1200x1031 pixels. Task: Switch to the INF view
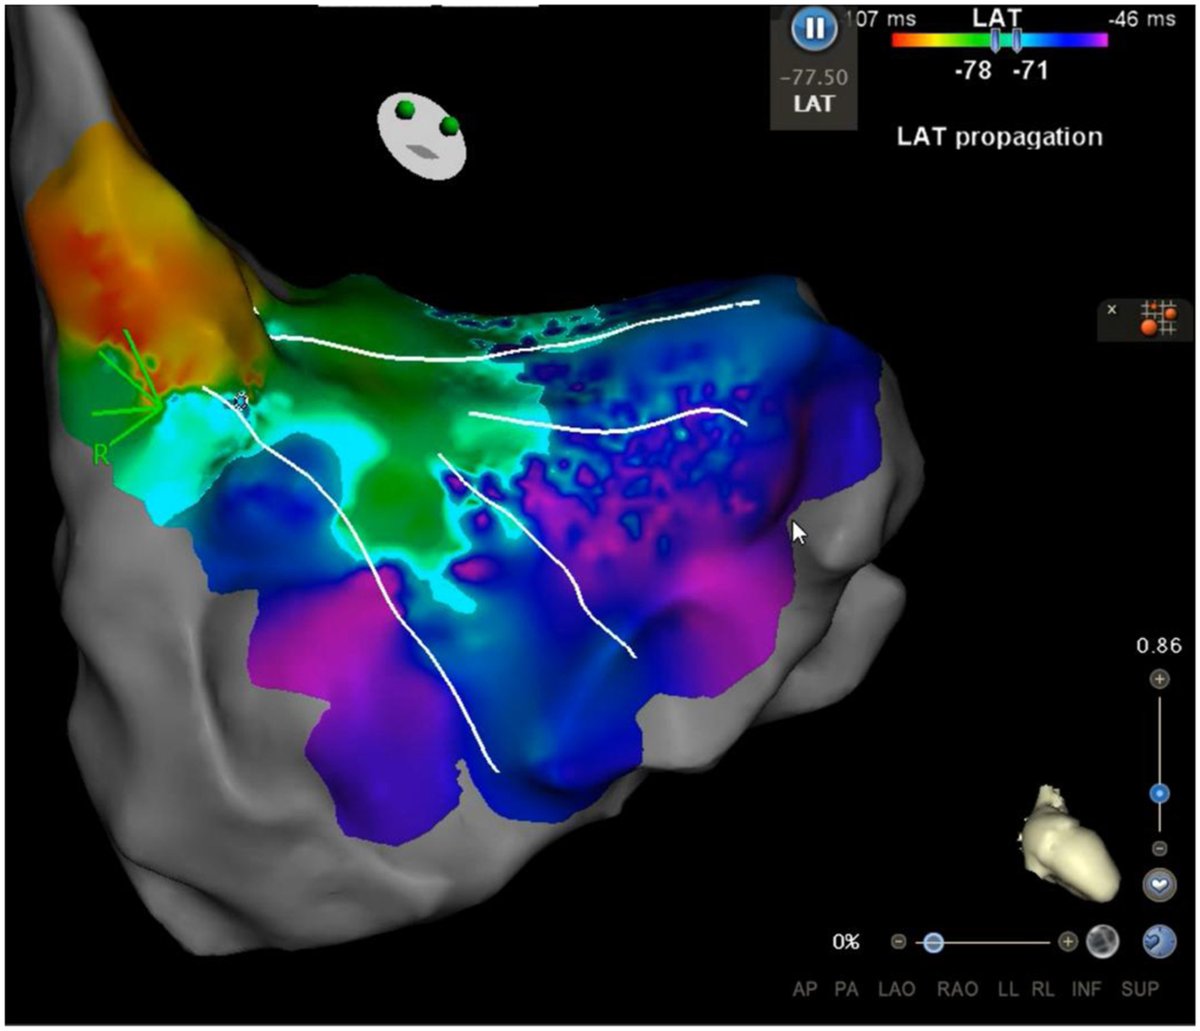click(x=1087, y=989)
